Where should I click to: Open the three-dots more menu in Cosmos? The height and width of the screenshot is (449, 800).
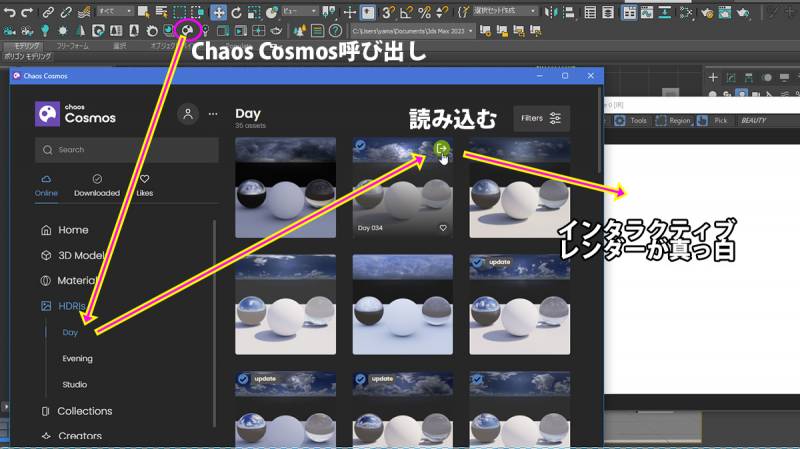tap(213, 114)
